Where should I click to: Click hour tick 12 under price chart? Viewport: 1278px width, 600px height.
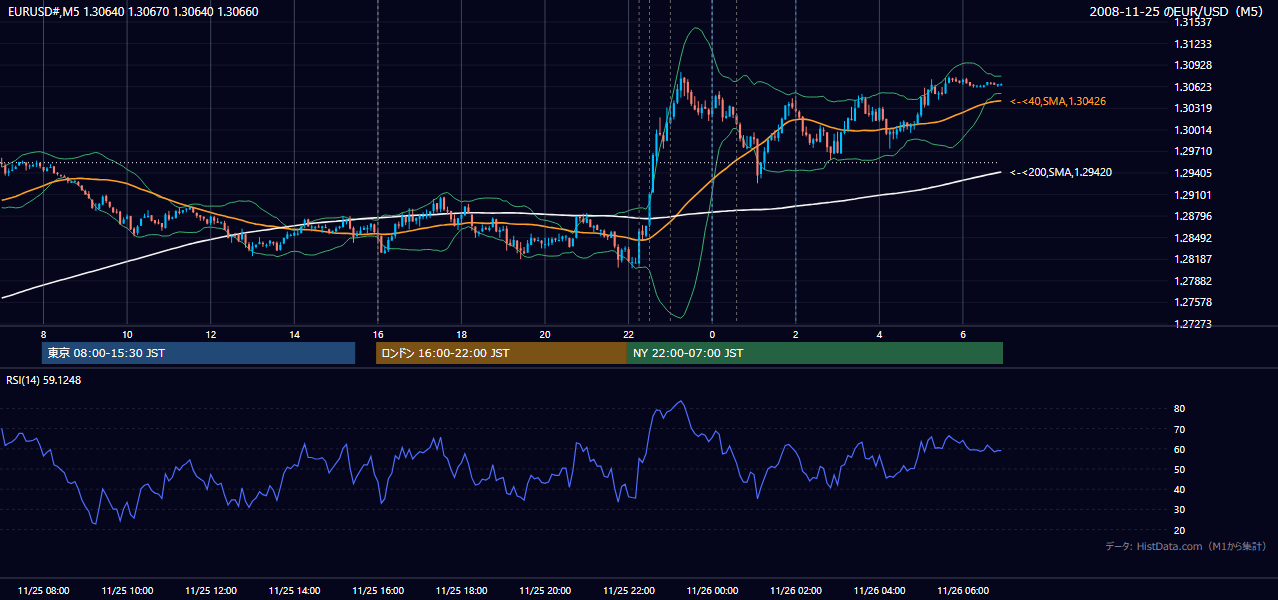(211, 334)
